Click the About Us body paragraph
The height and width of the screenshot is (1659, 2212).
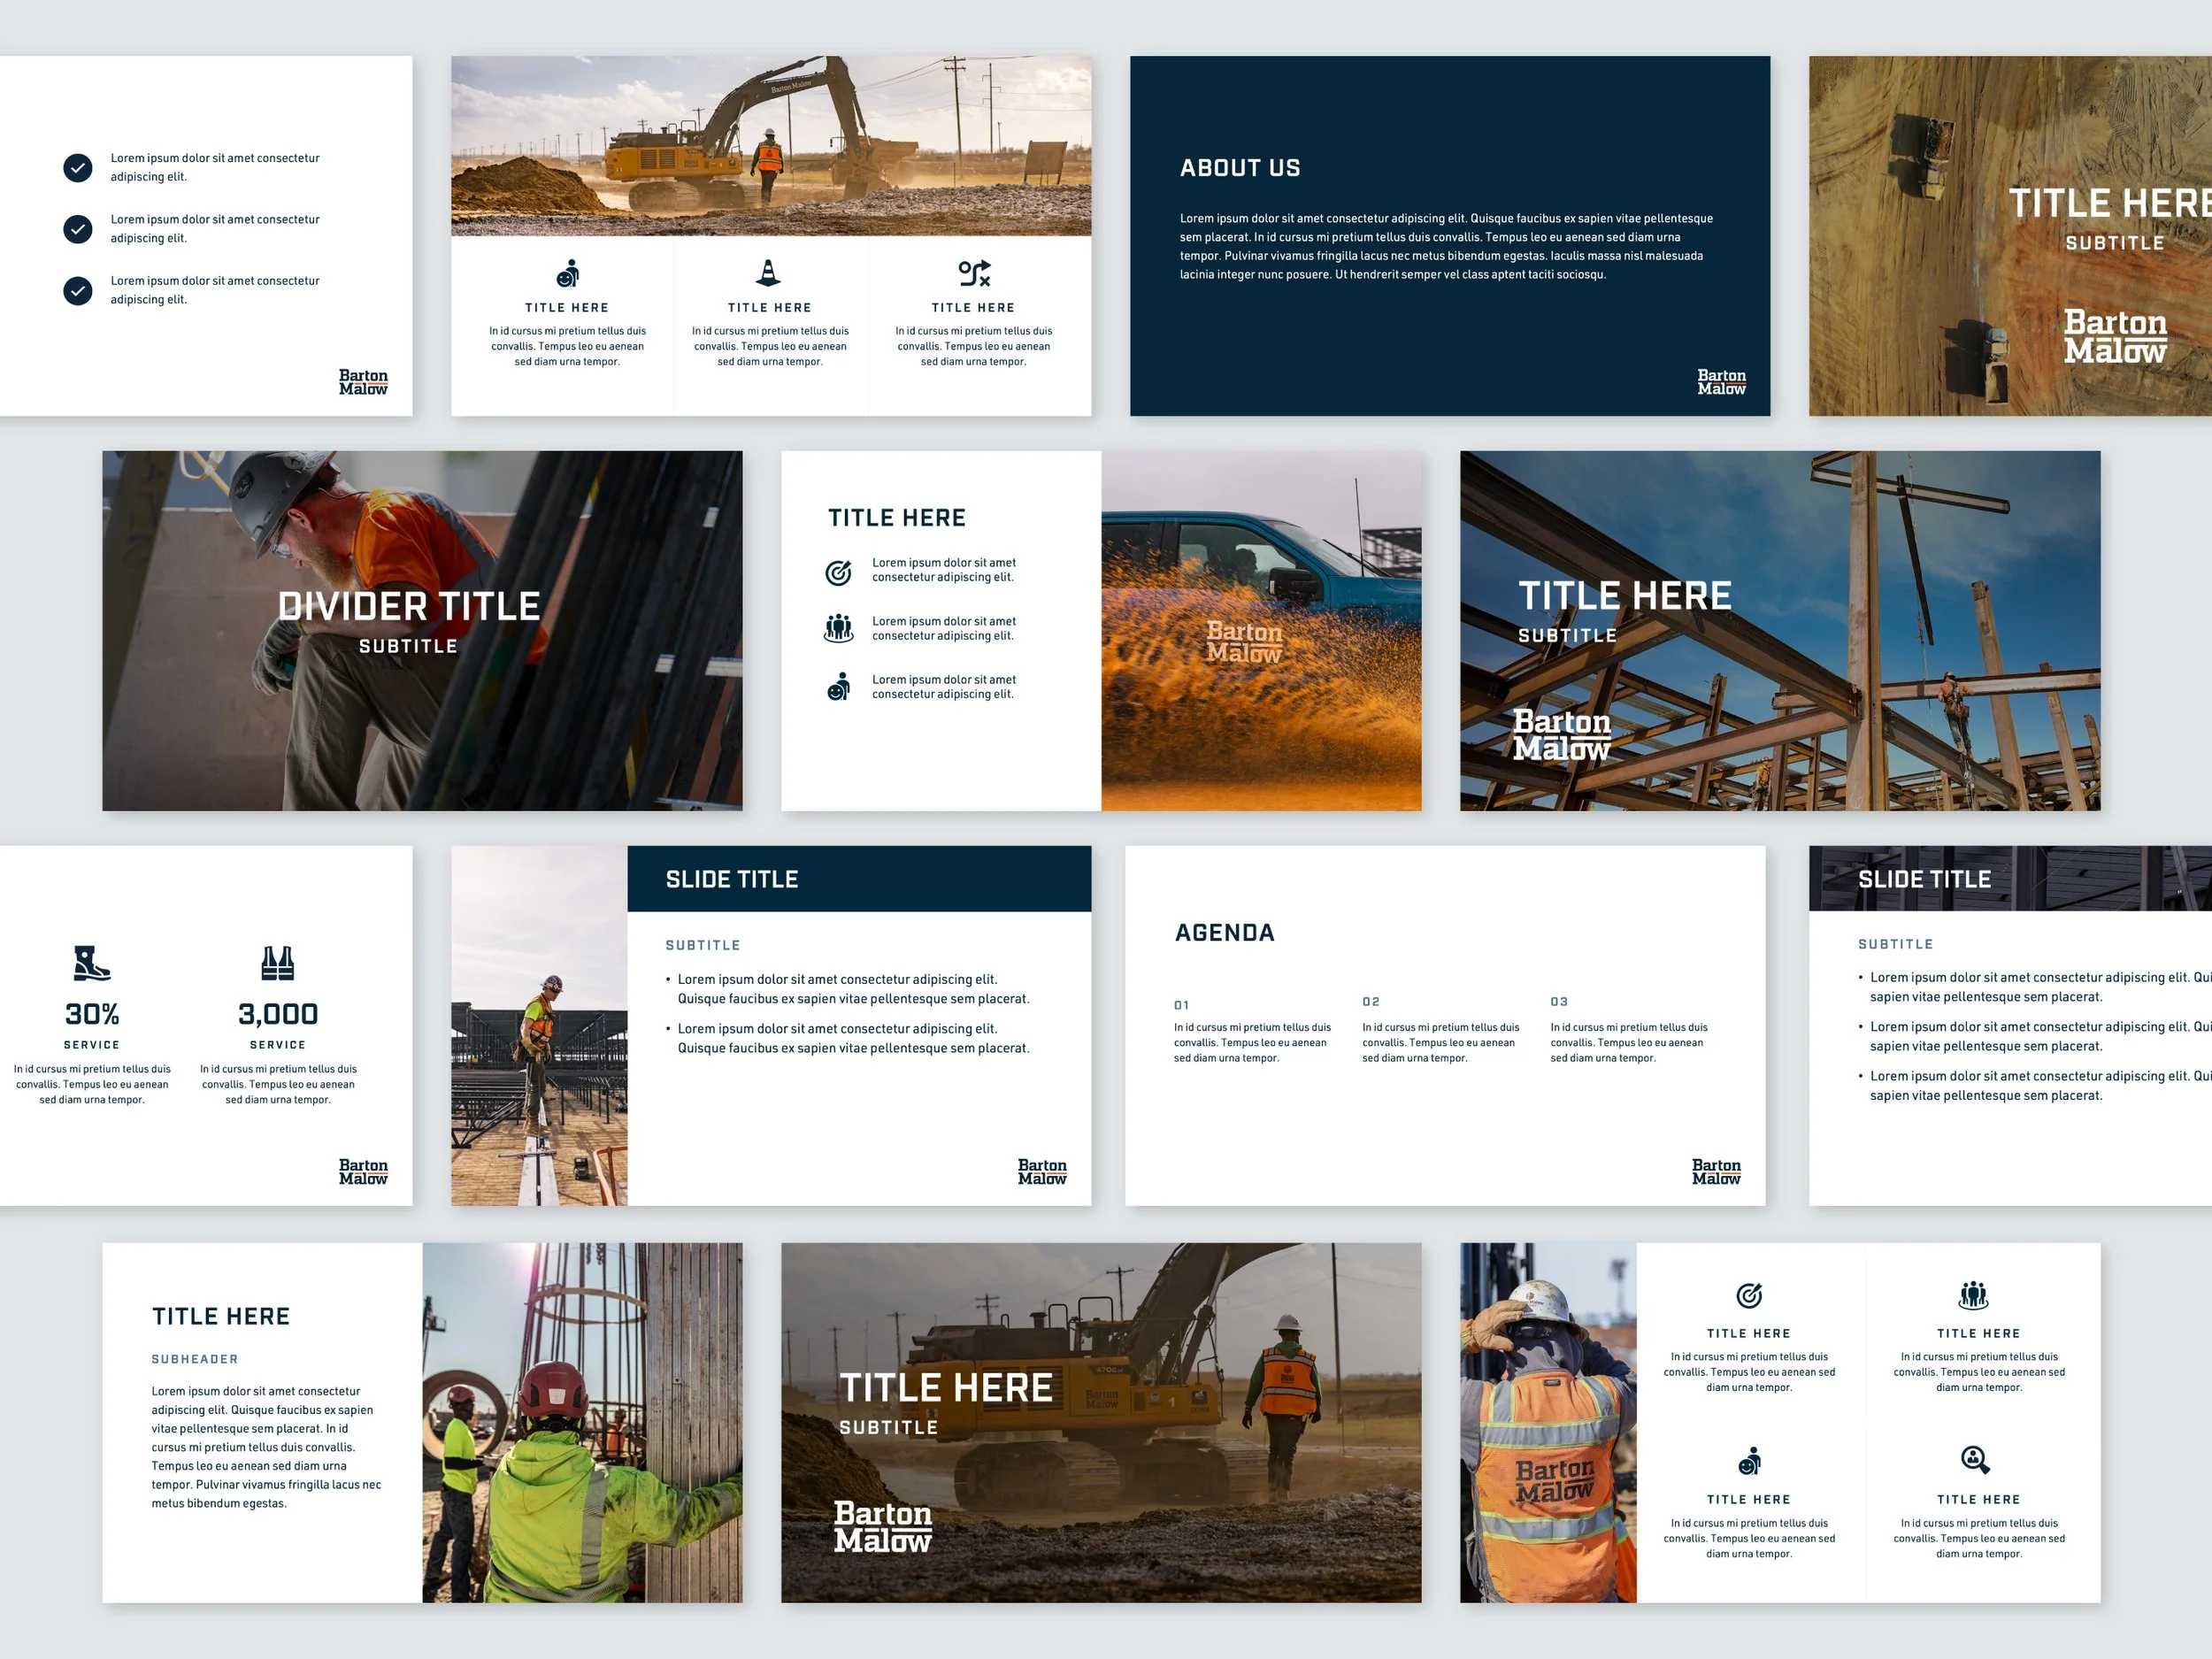[x=1446, y=246]
